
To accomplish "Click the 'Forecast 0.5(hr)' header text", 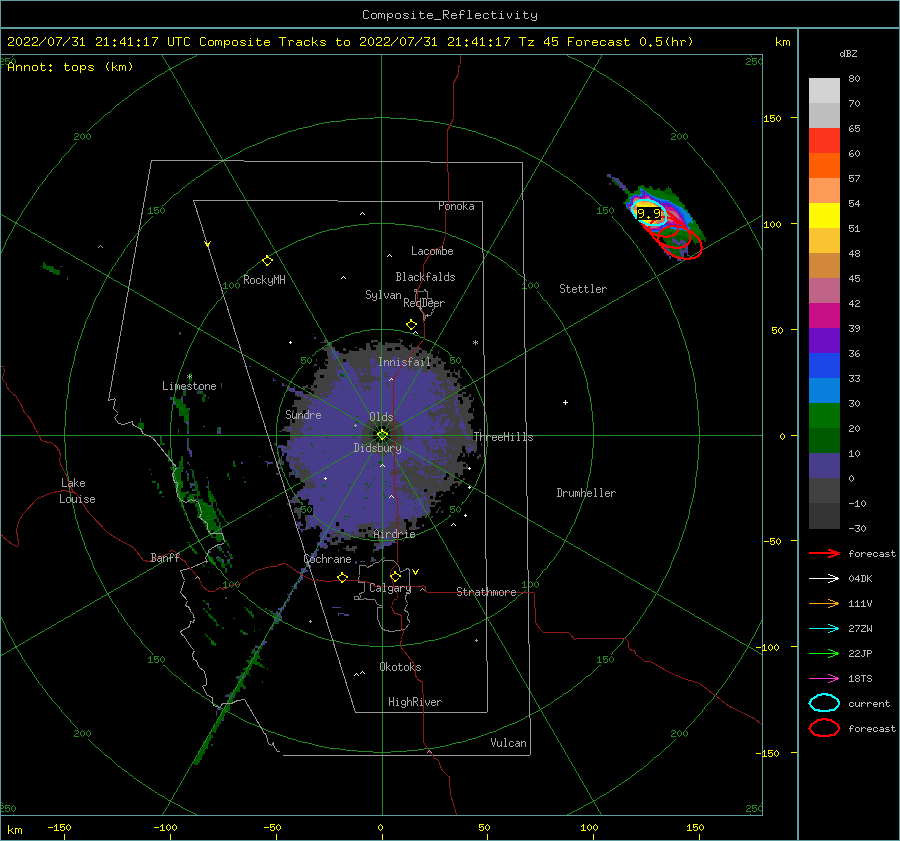I will point(630,42).
